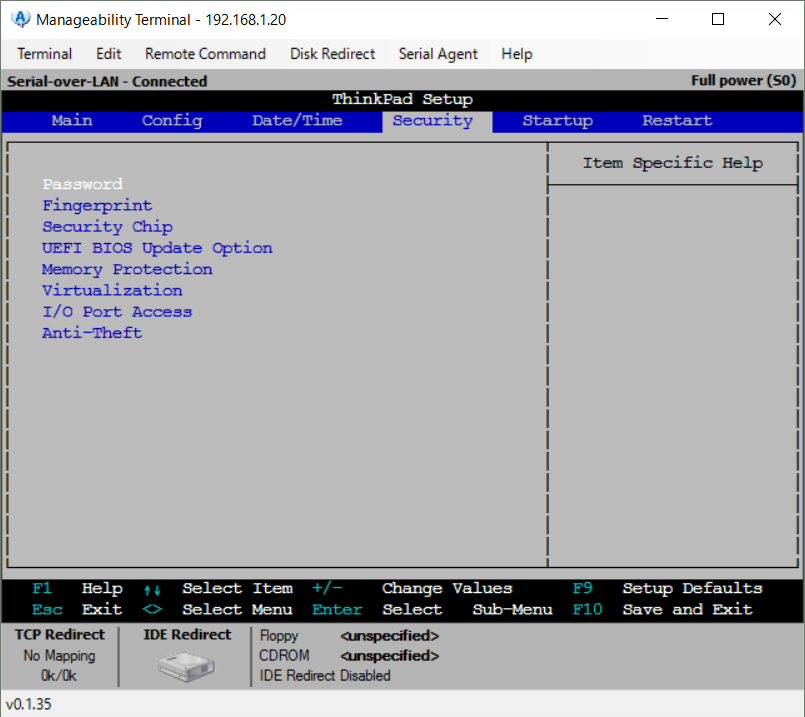Switch to the Restart BIOS tab

[x=677, y=121]
